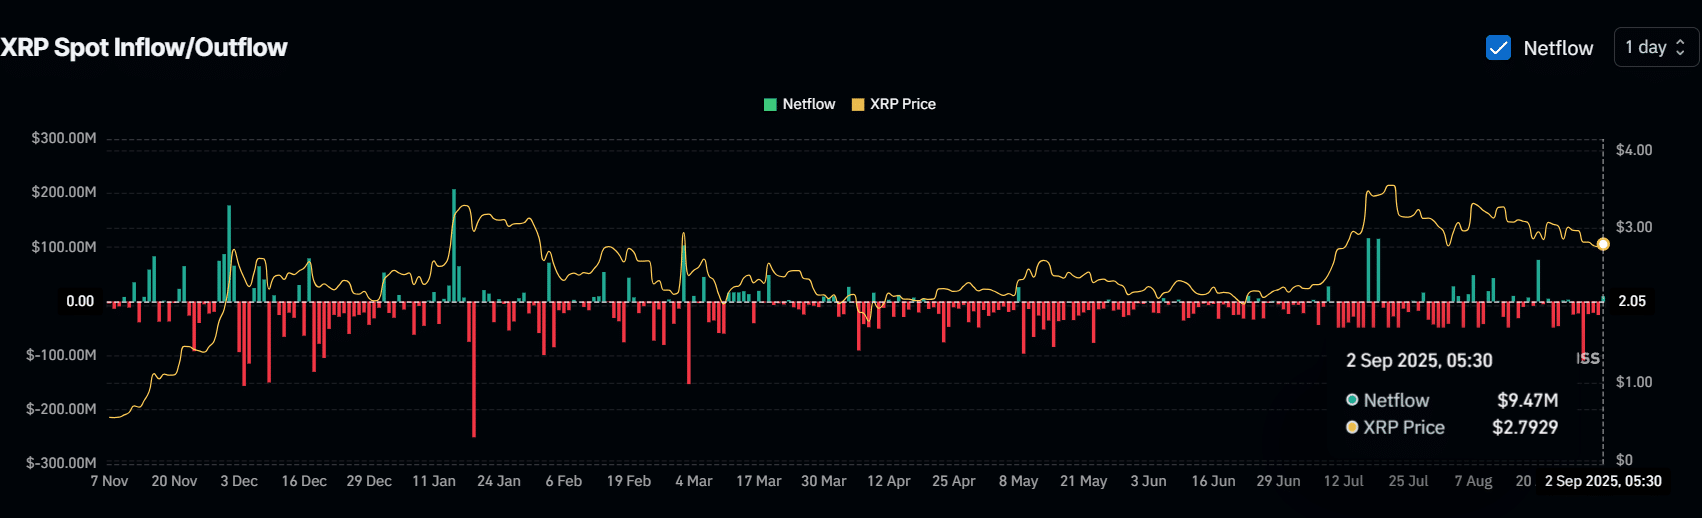Toggle the yellow XRP Price legend series
Image resolution: width=1702 pixels, height=518 pixels.
point(893,104)
